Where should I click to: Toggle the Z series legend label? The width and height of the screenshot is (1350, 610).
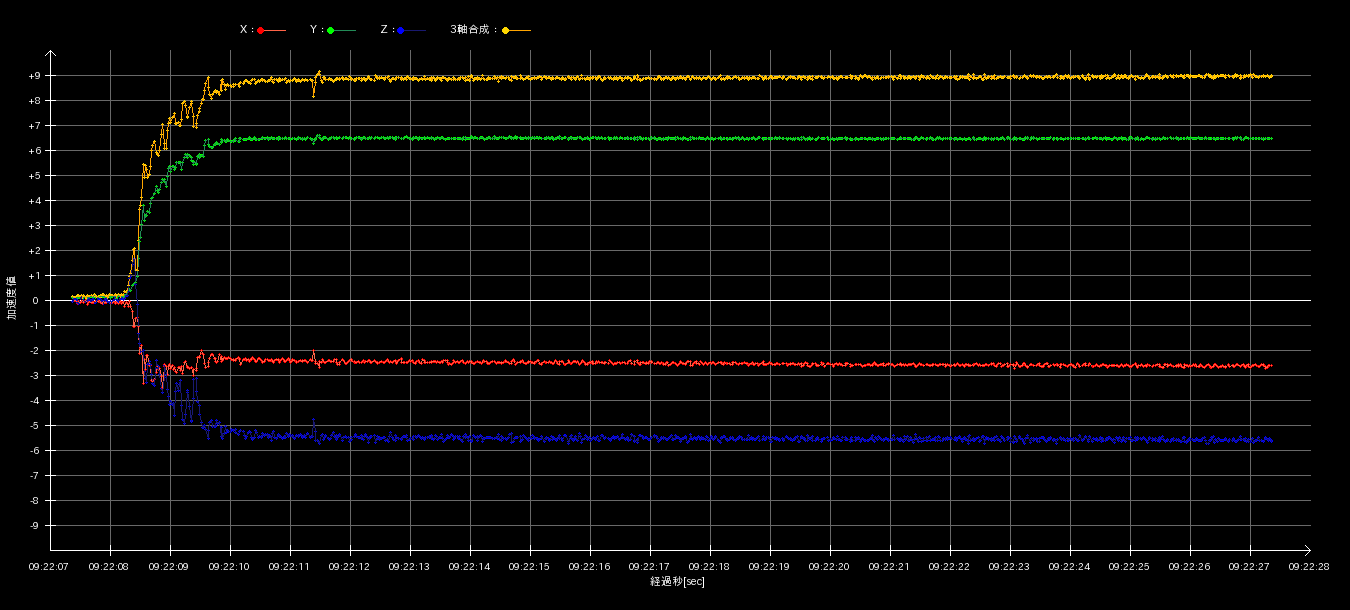coord(385,30)
